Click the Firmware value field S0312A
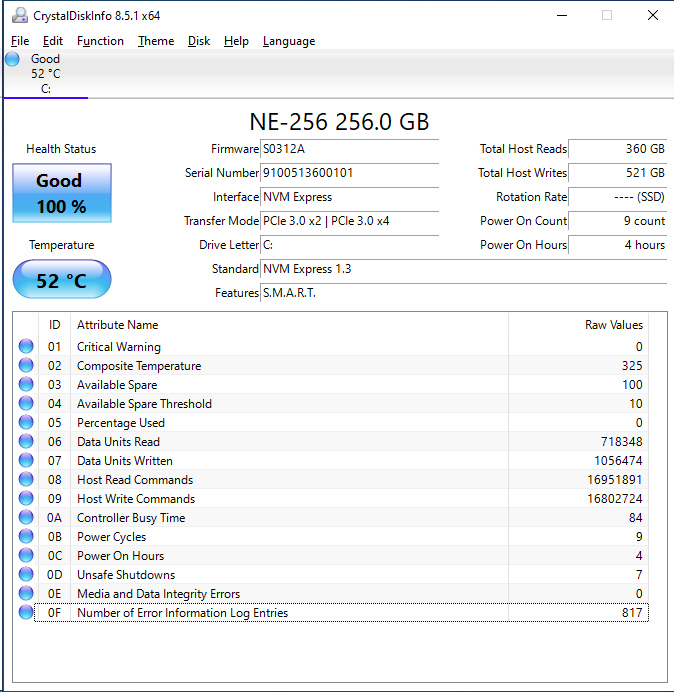This screenshot has height=692, width=674. point(348,149)
